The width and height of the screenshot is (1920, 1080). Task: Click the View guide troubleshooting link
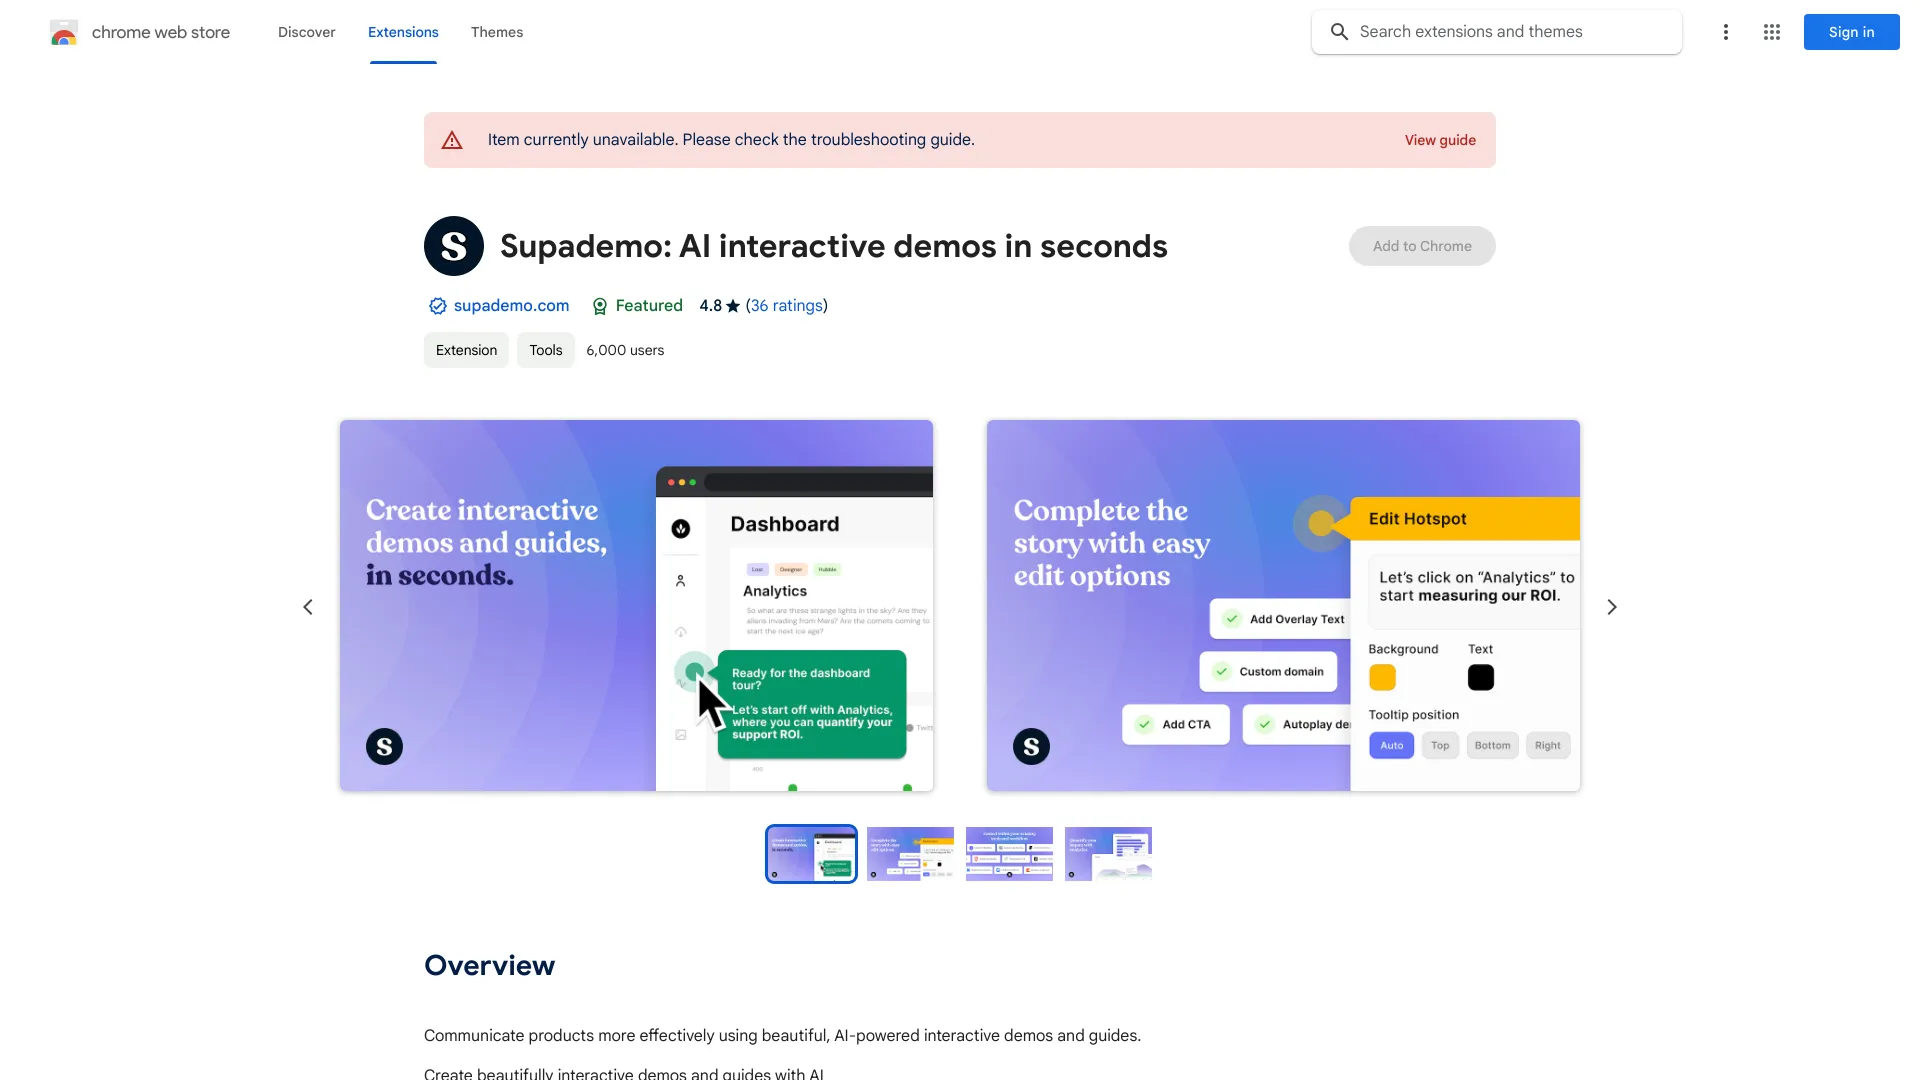pyautogui.click(x=1439, y=140)
